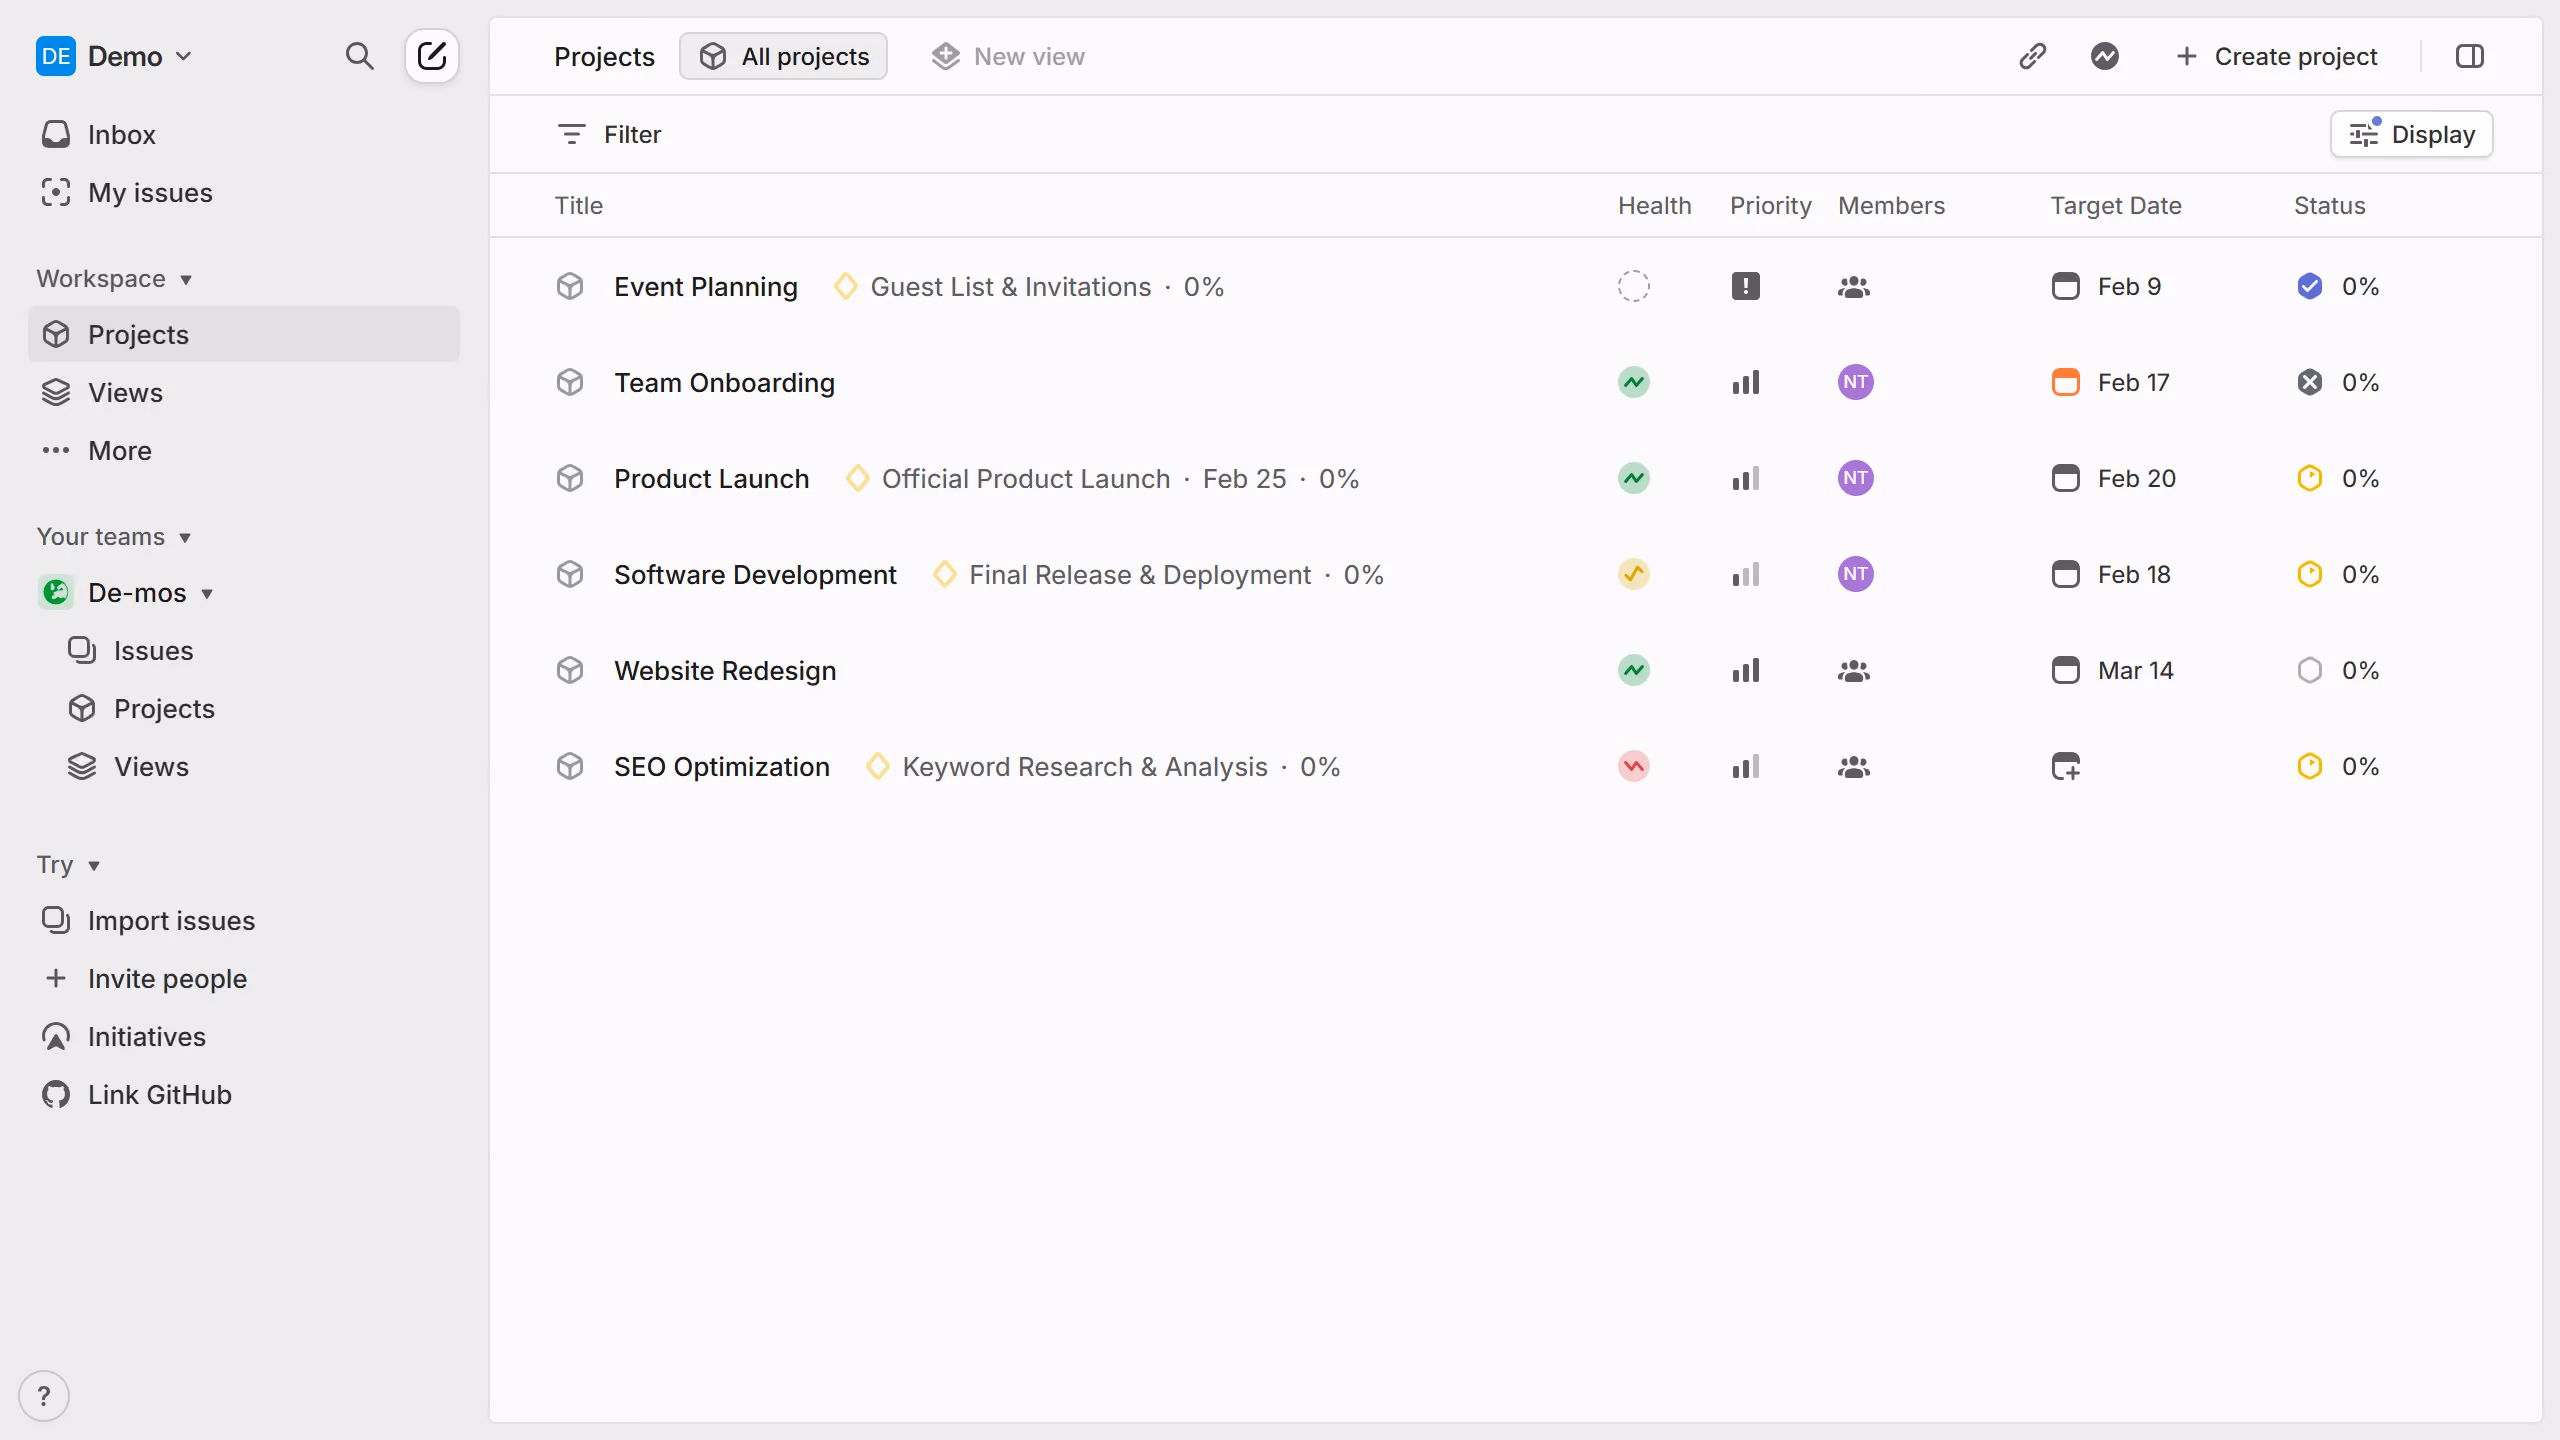Click the Product Launch NT member avatar
This screenshot has width=2560, height=1440.
pos(1856,478)
